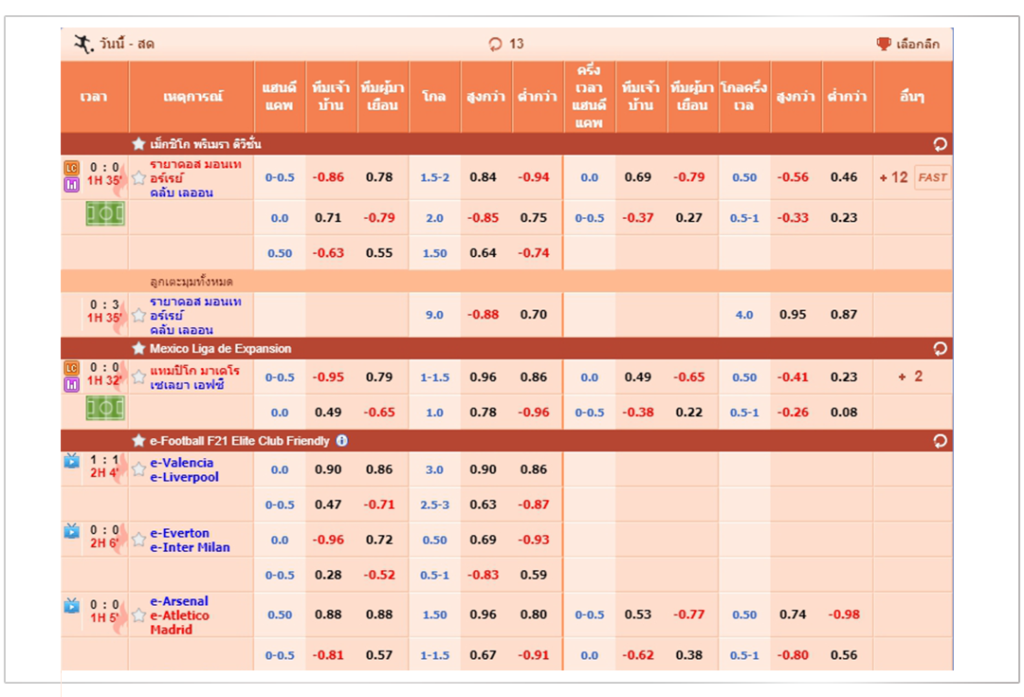Screen dimensions: 1024x697
Task: Select half-time corners over odds 0.95
Action: [x=792, y=314]
